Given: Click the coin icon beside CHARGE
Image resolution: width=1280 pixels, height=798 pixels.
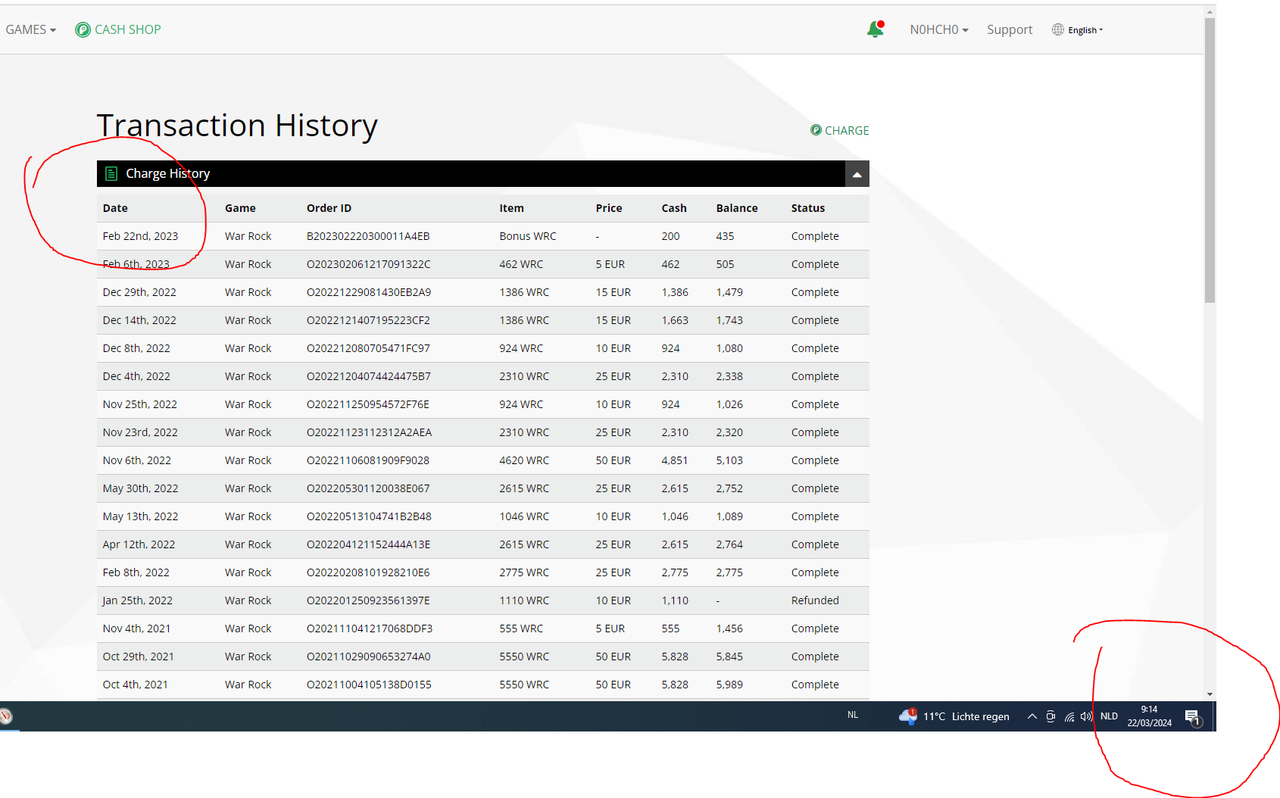Looking at the screenshot, I should (816, 130).
